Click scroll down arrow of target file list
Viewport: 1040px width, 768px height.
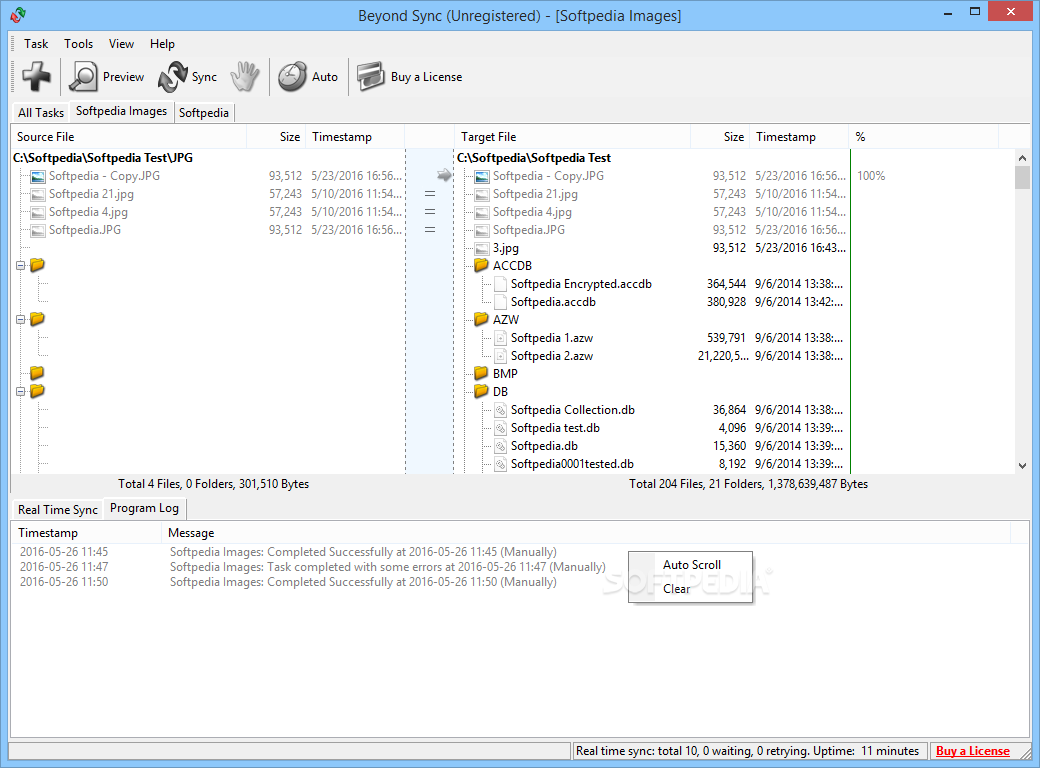(1022, 466)
